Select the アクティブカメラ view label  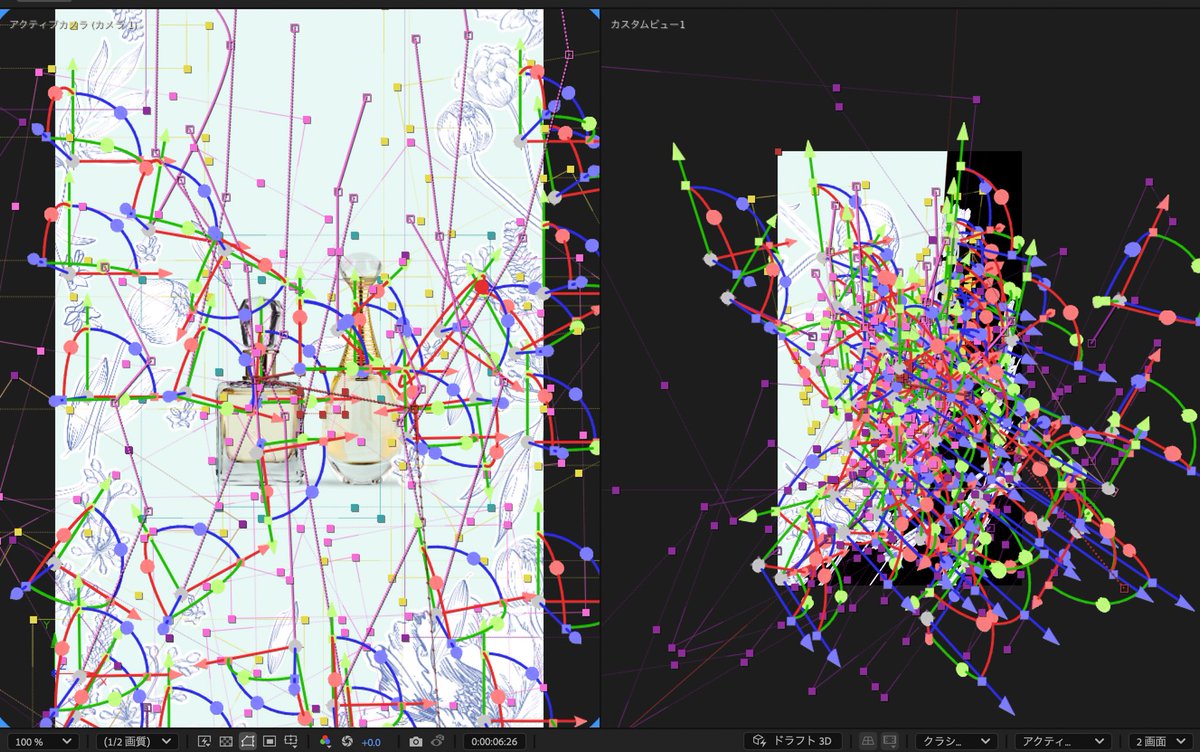click(73, 23)
